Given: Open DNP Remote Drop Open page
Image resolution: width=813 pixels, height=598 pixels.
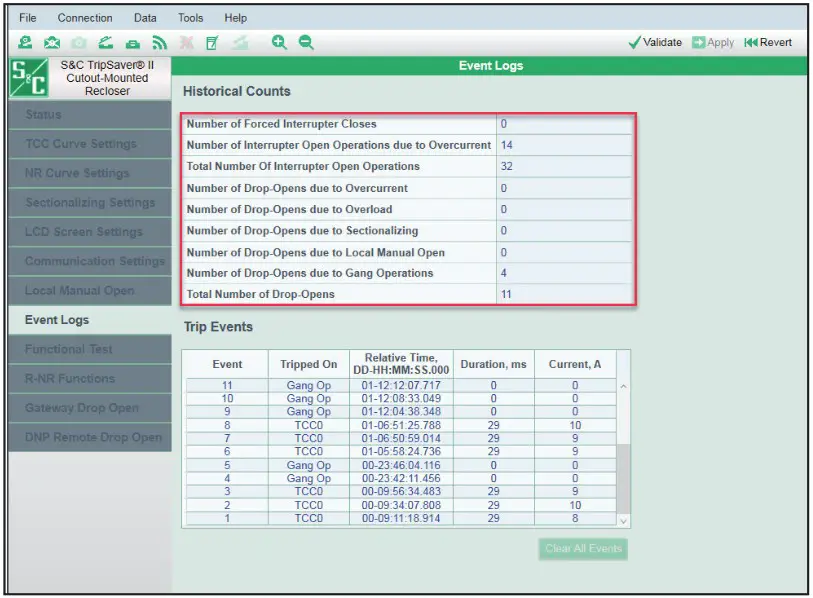Looking at the screenshot, I should tap(90, 437).
